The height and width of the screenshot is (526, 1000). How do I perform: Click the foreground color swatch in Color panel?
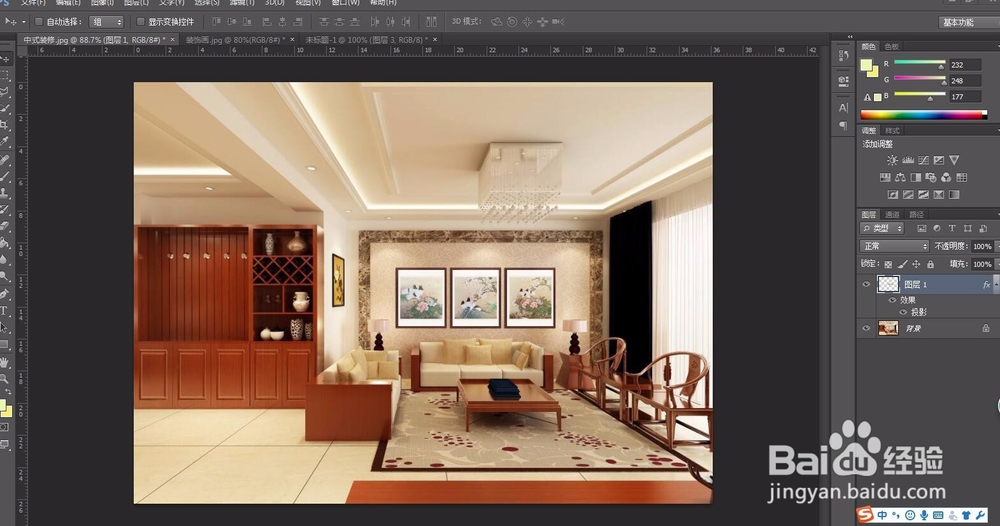tap(867, 65)
